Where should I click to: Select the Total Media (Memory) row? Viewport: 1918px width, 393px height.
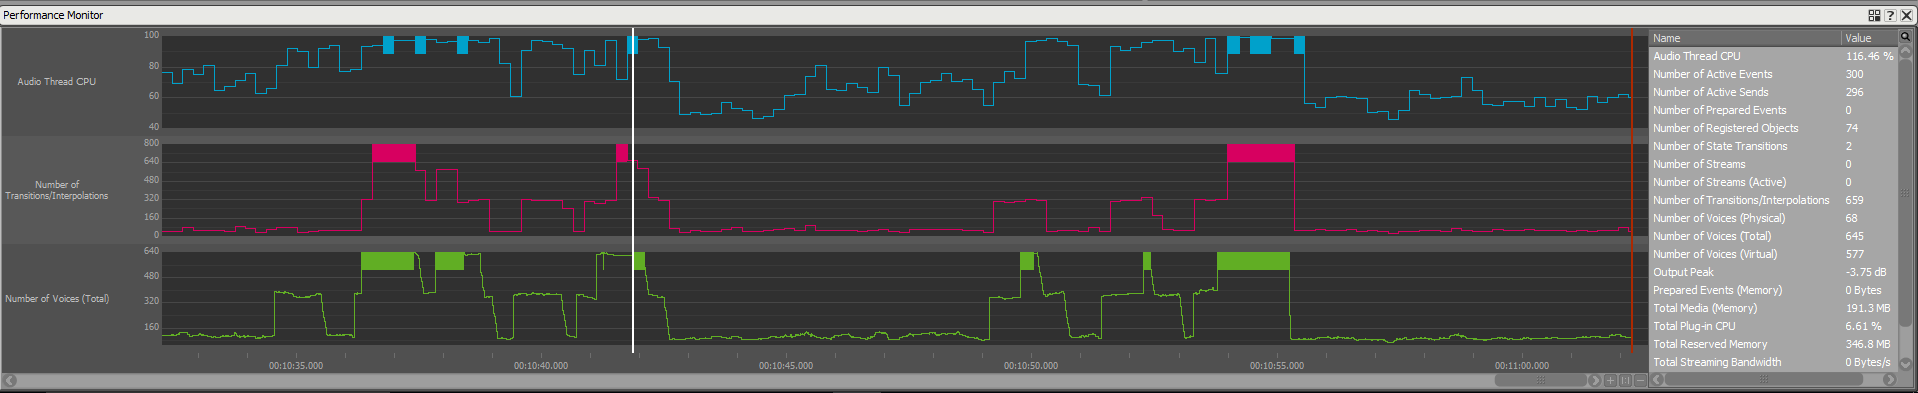click(x=1773, y=308)
